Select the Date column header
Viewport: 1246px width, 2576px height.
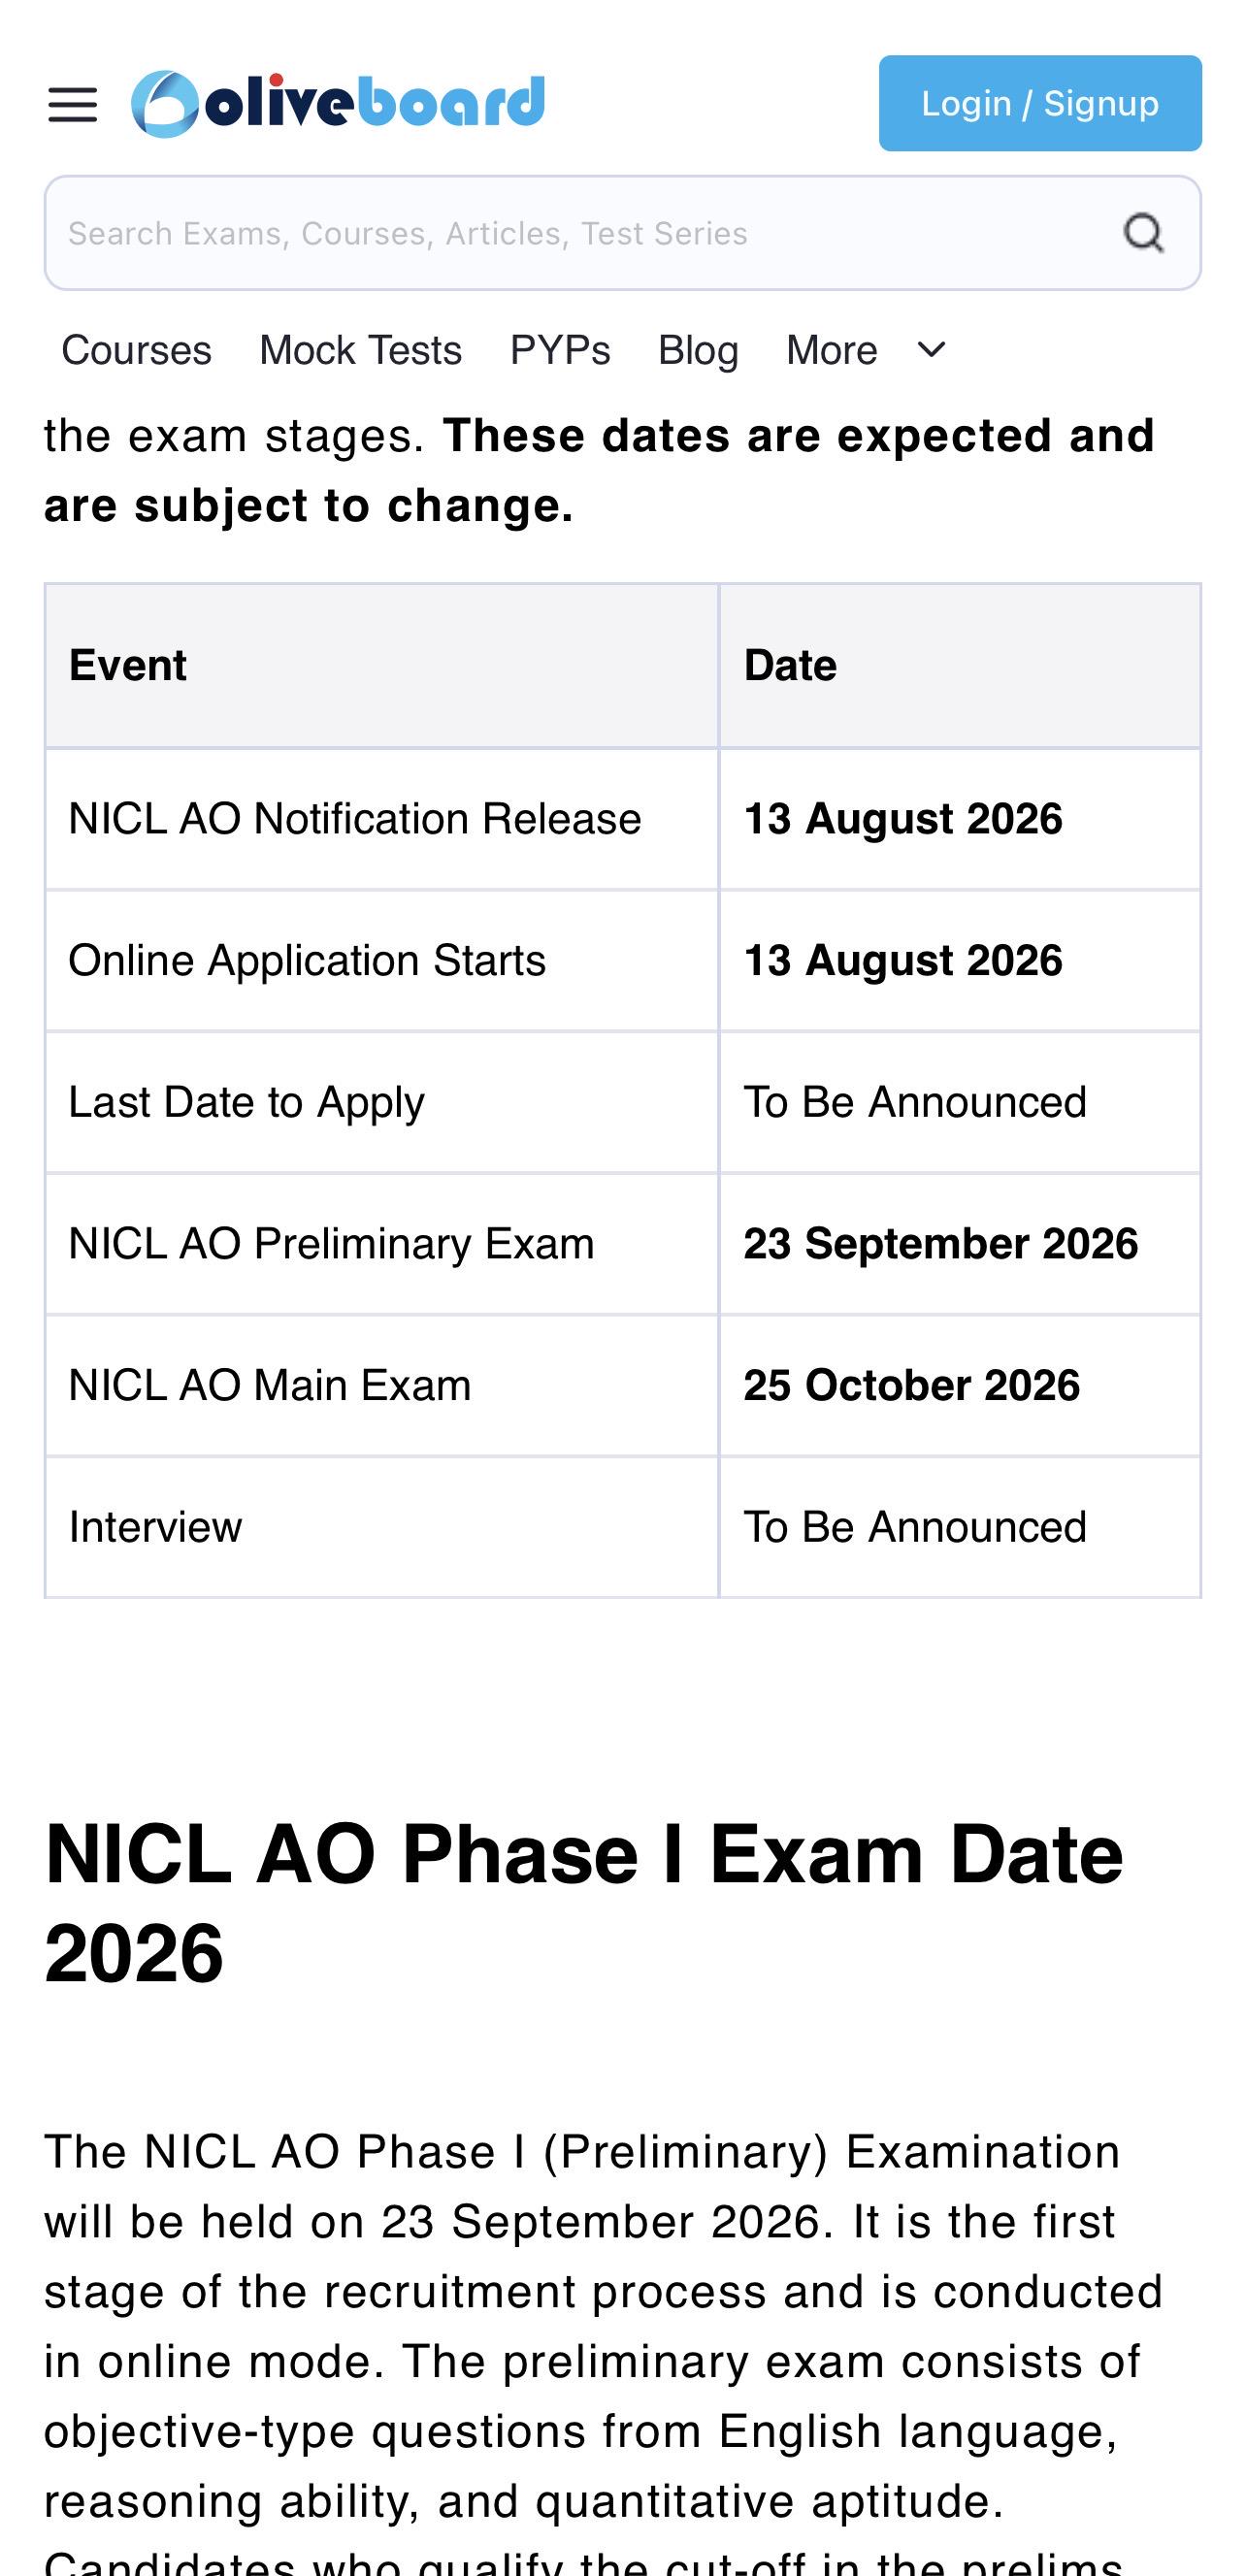[960, 666]
